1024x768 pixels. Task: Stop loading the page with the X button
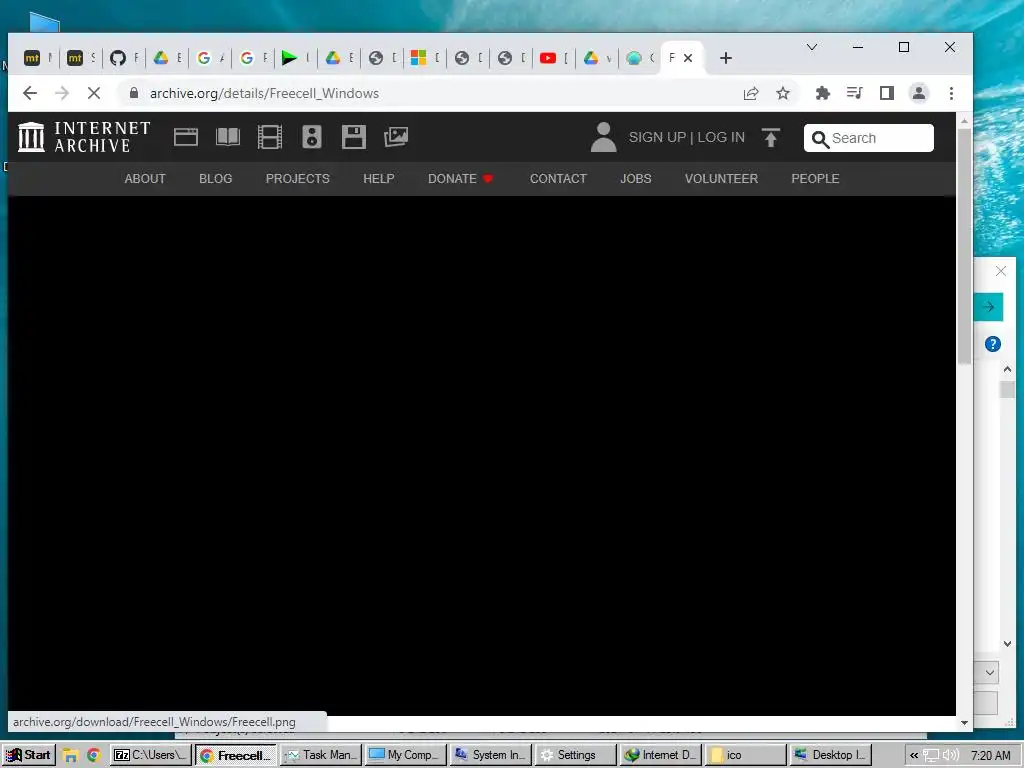(x=94, y=93)
